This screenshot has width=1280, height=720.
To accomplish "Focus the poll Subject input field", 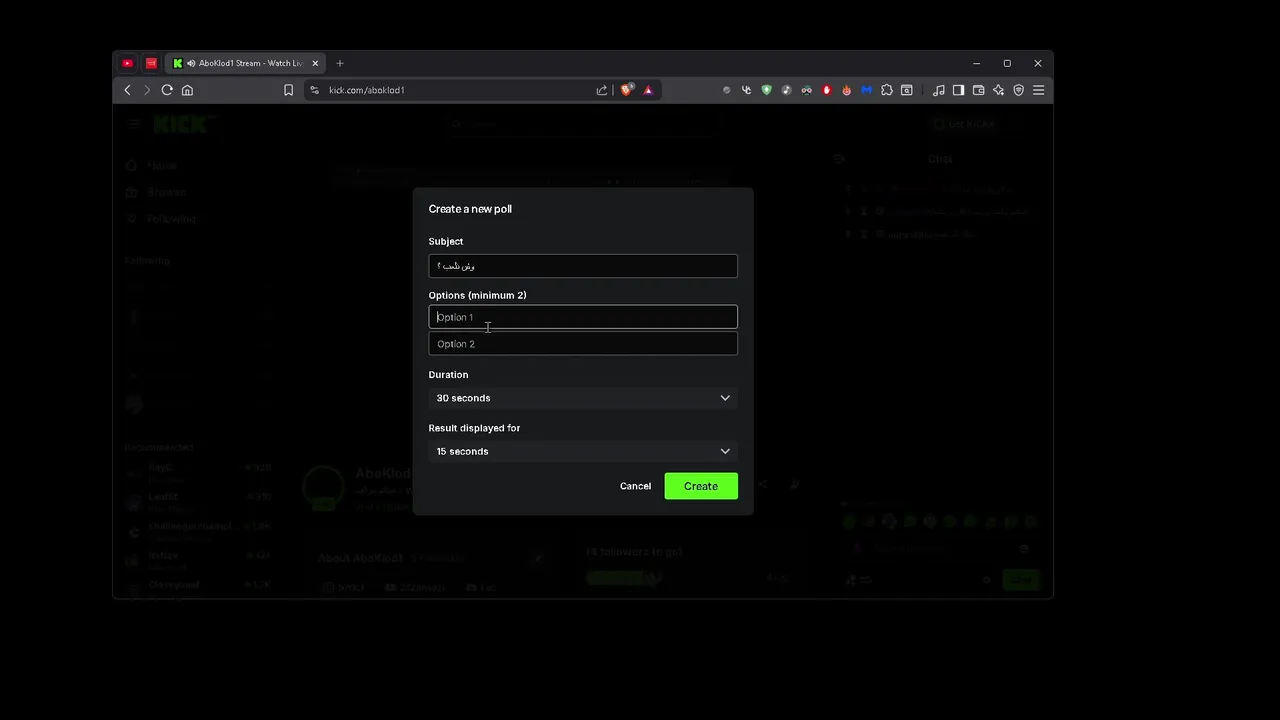I will 583,266.
